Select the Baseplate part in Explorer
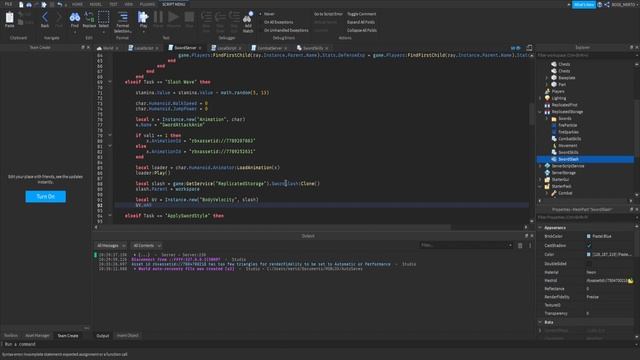640x360 pixels. 567,78
